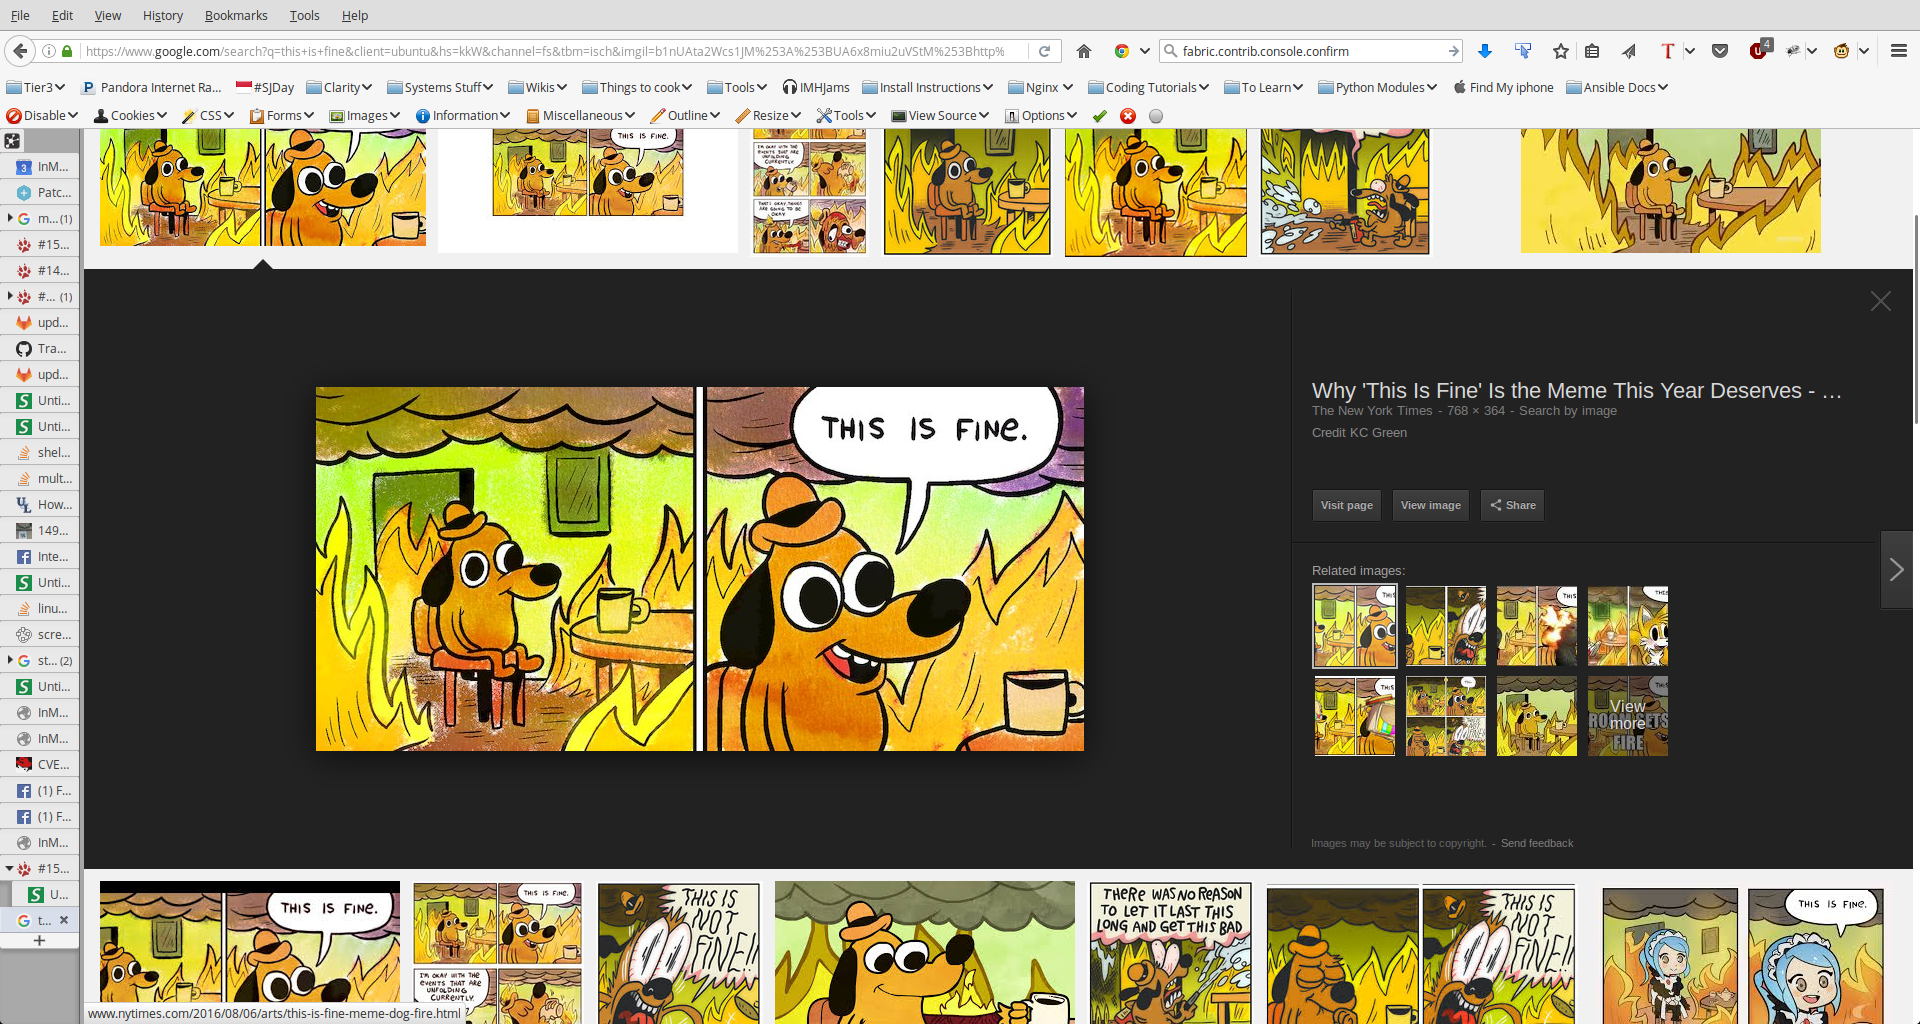The width and height of the screenshot is (1920, 1024).
Task: Click the red X indicator in the developer toolbar
Action: pos(1128,116)
